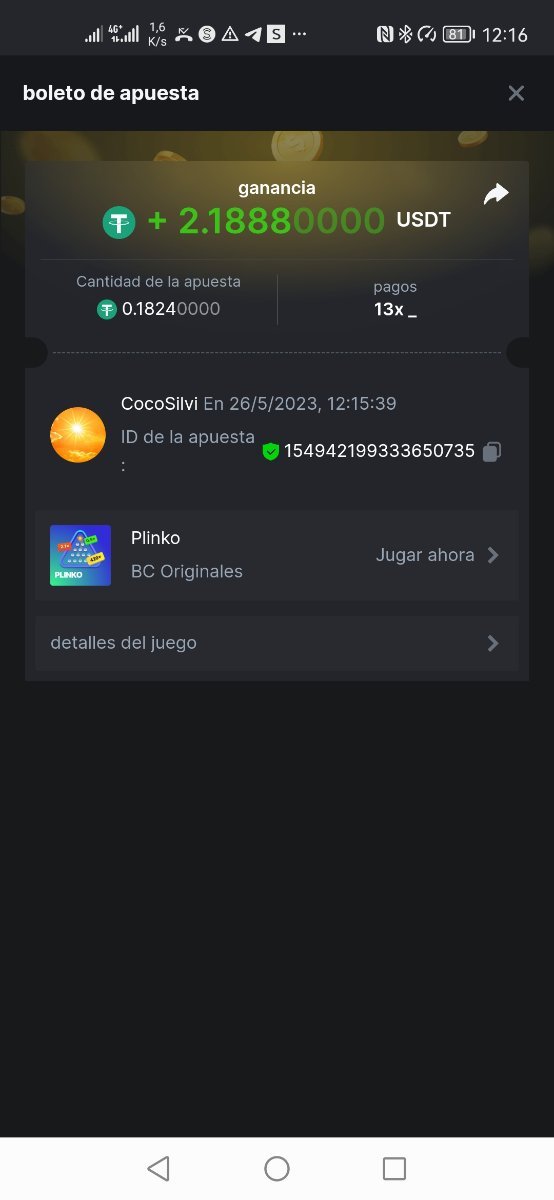The height and width of the screenshot is (1200, 554).
Task: Tap the share arrow icon
Action: point(496,194)
